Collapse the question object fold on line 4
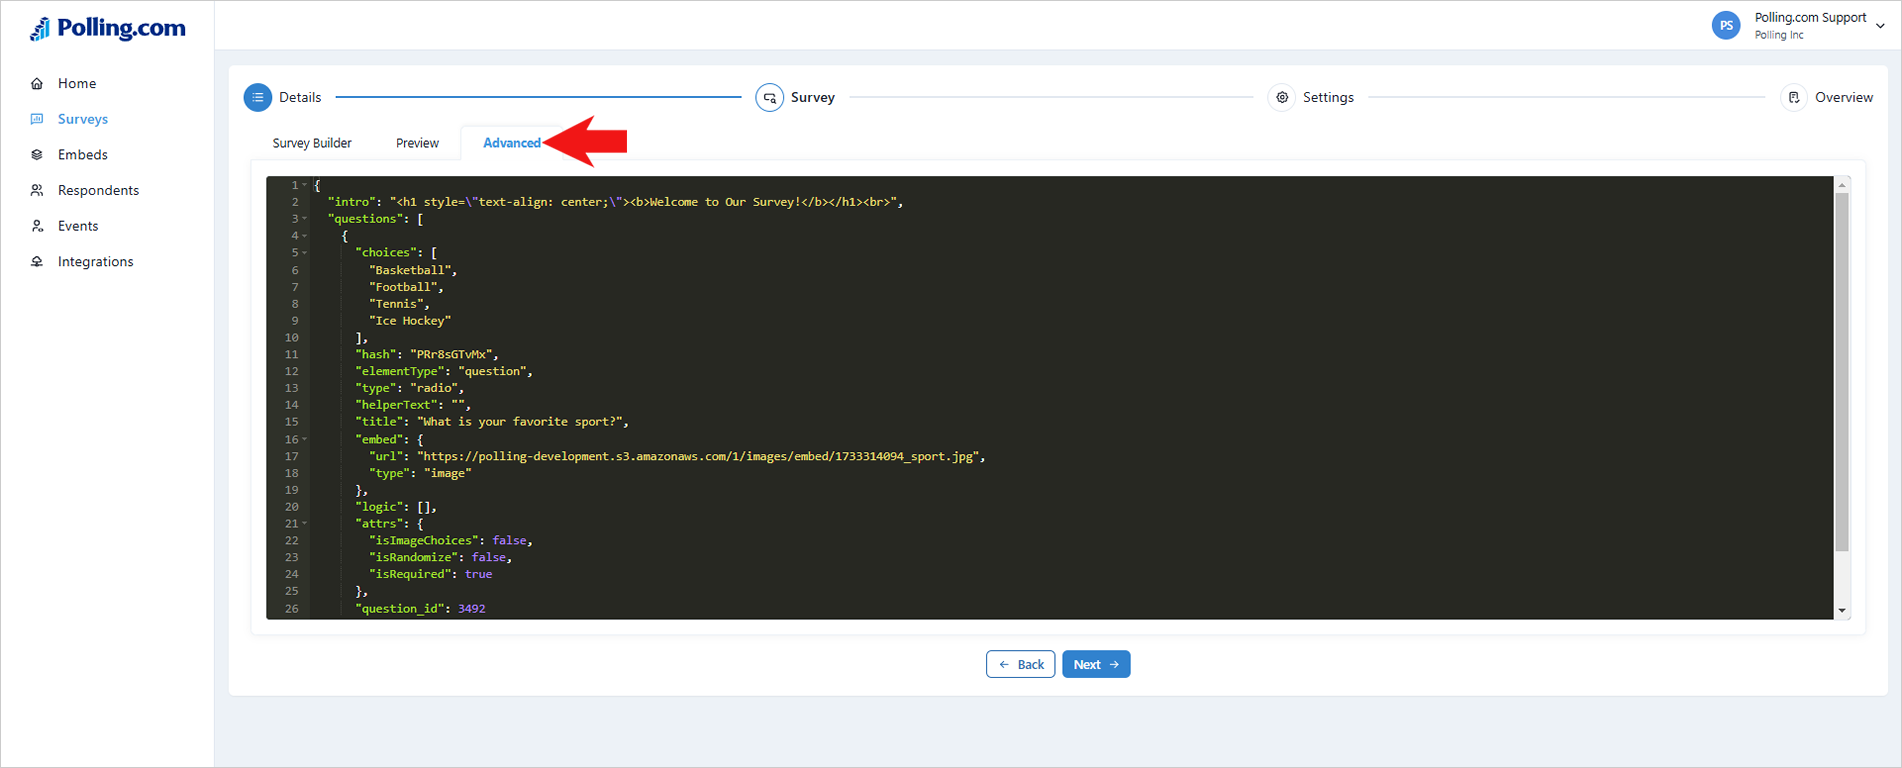1902x768 pixels. pos(305,236)
